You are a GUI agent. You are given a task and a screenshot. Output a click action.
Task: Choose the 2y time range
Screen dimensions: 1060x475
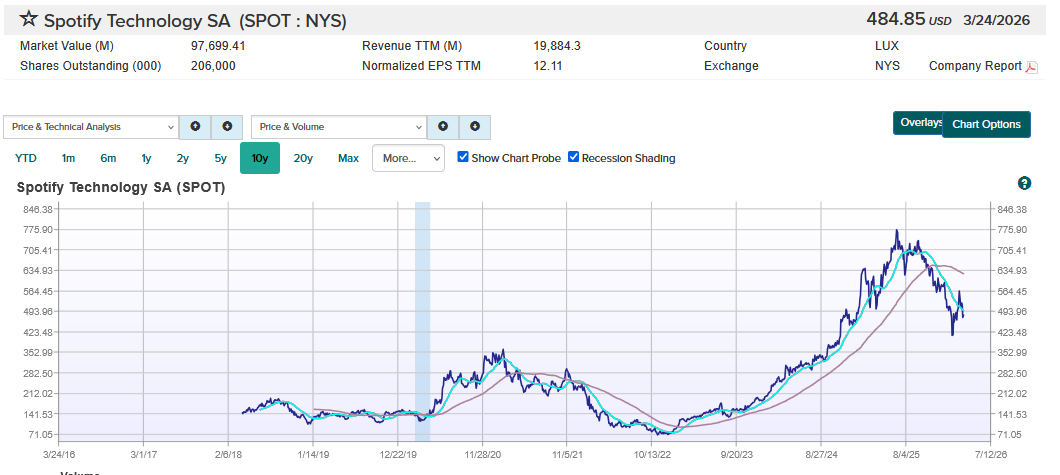(183, 158)
